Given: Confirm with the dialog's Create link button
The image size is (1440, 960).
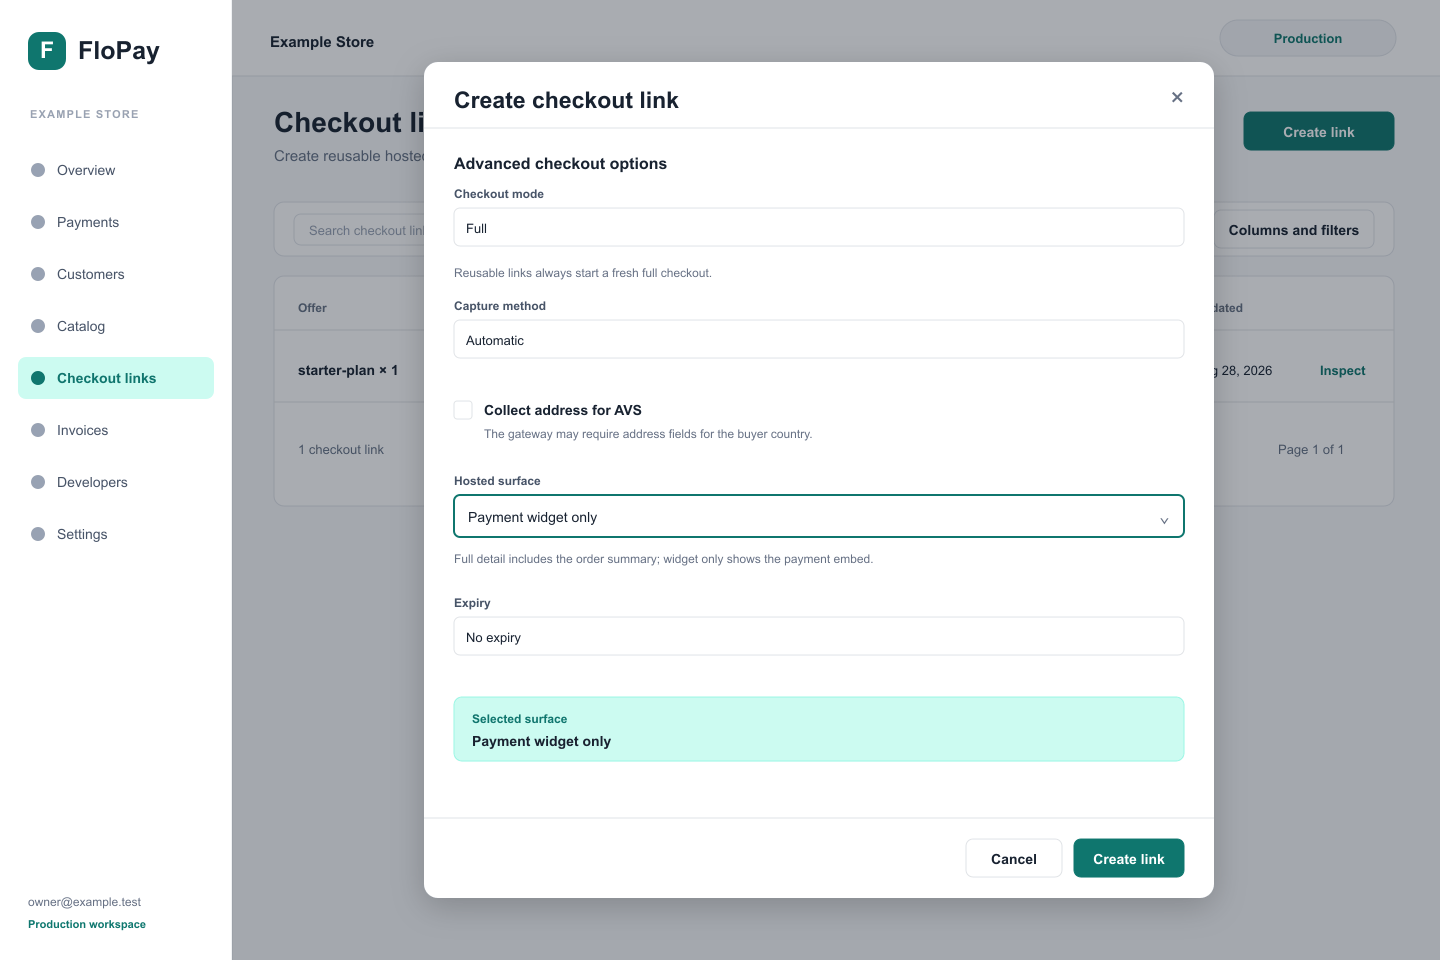Looking at the screenshot, I should [x=1129, y=858].
